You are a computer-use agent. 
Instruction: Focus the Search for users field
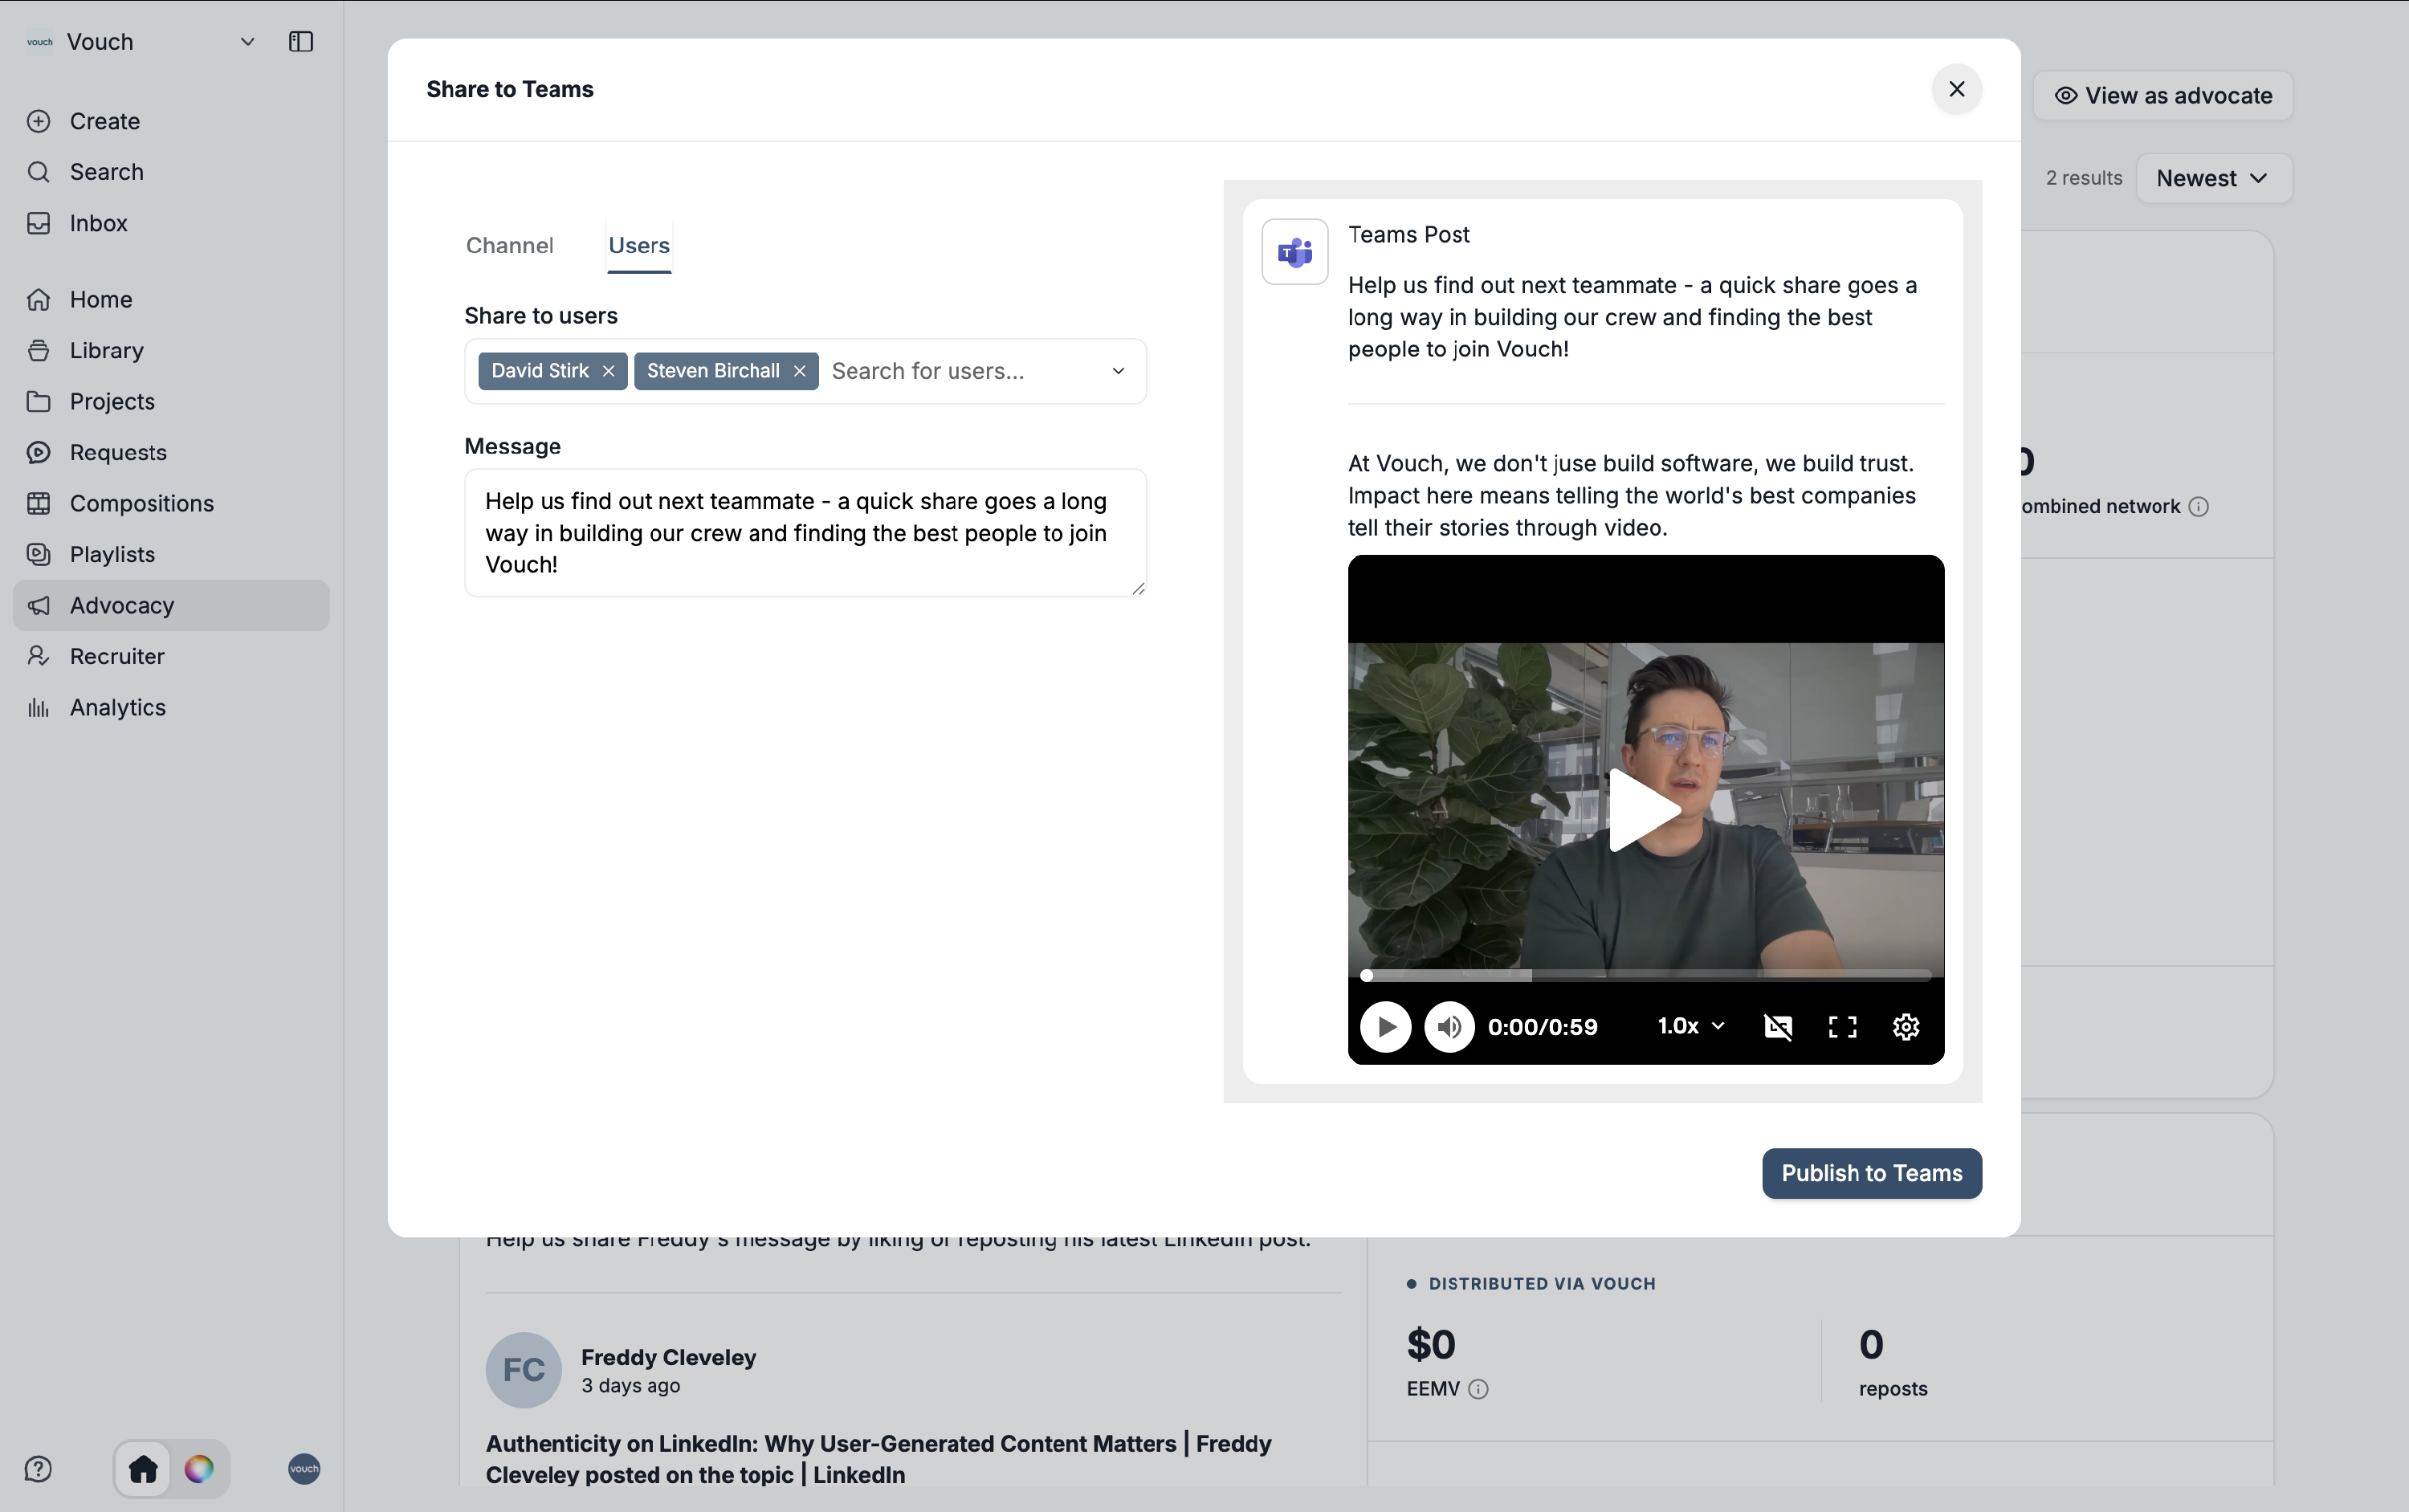click(x=960, y=371)
